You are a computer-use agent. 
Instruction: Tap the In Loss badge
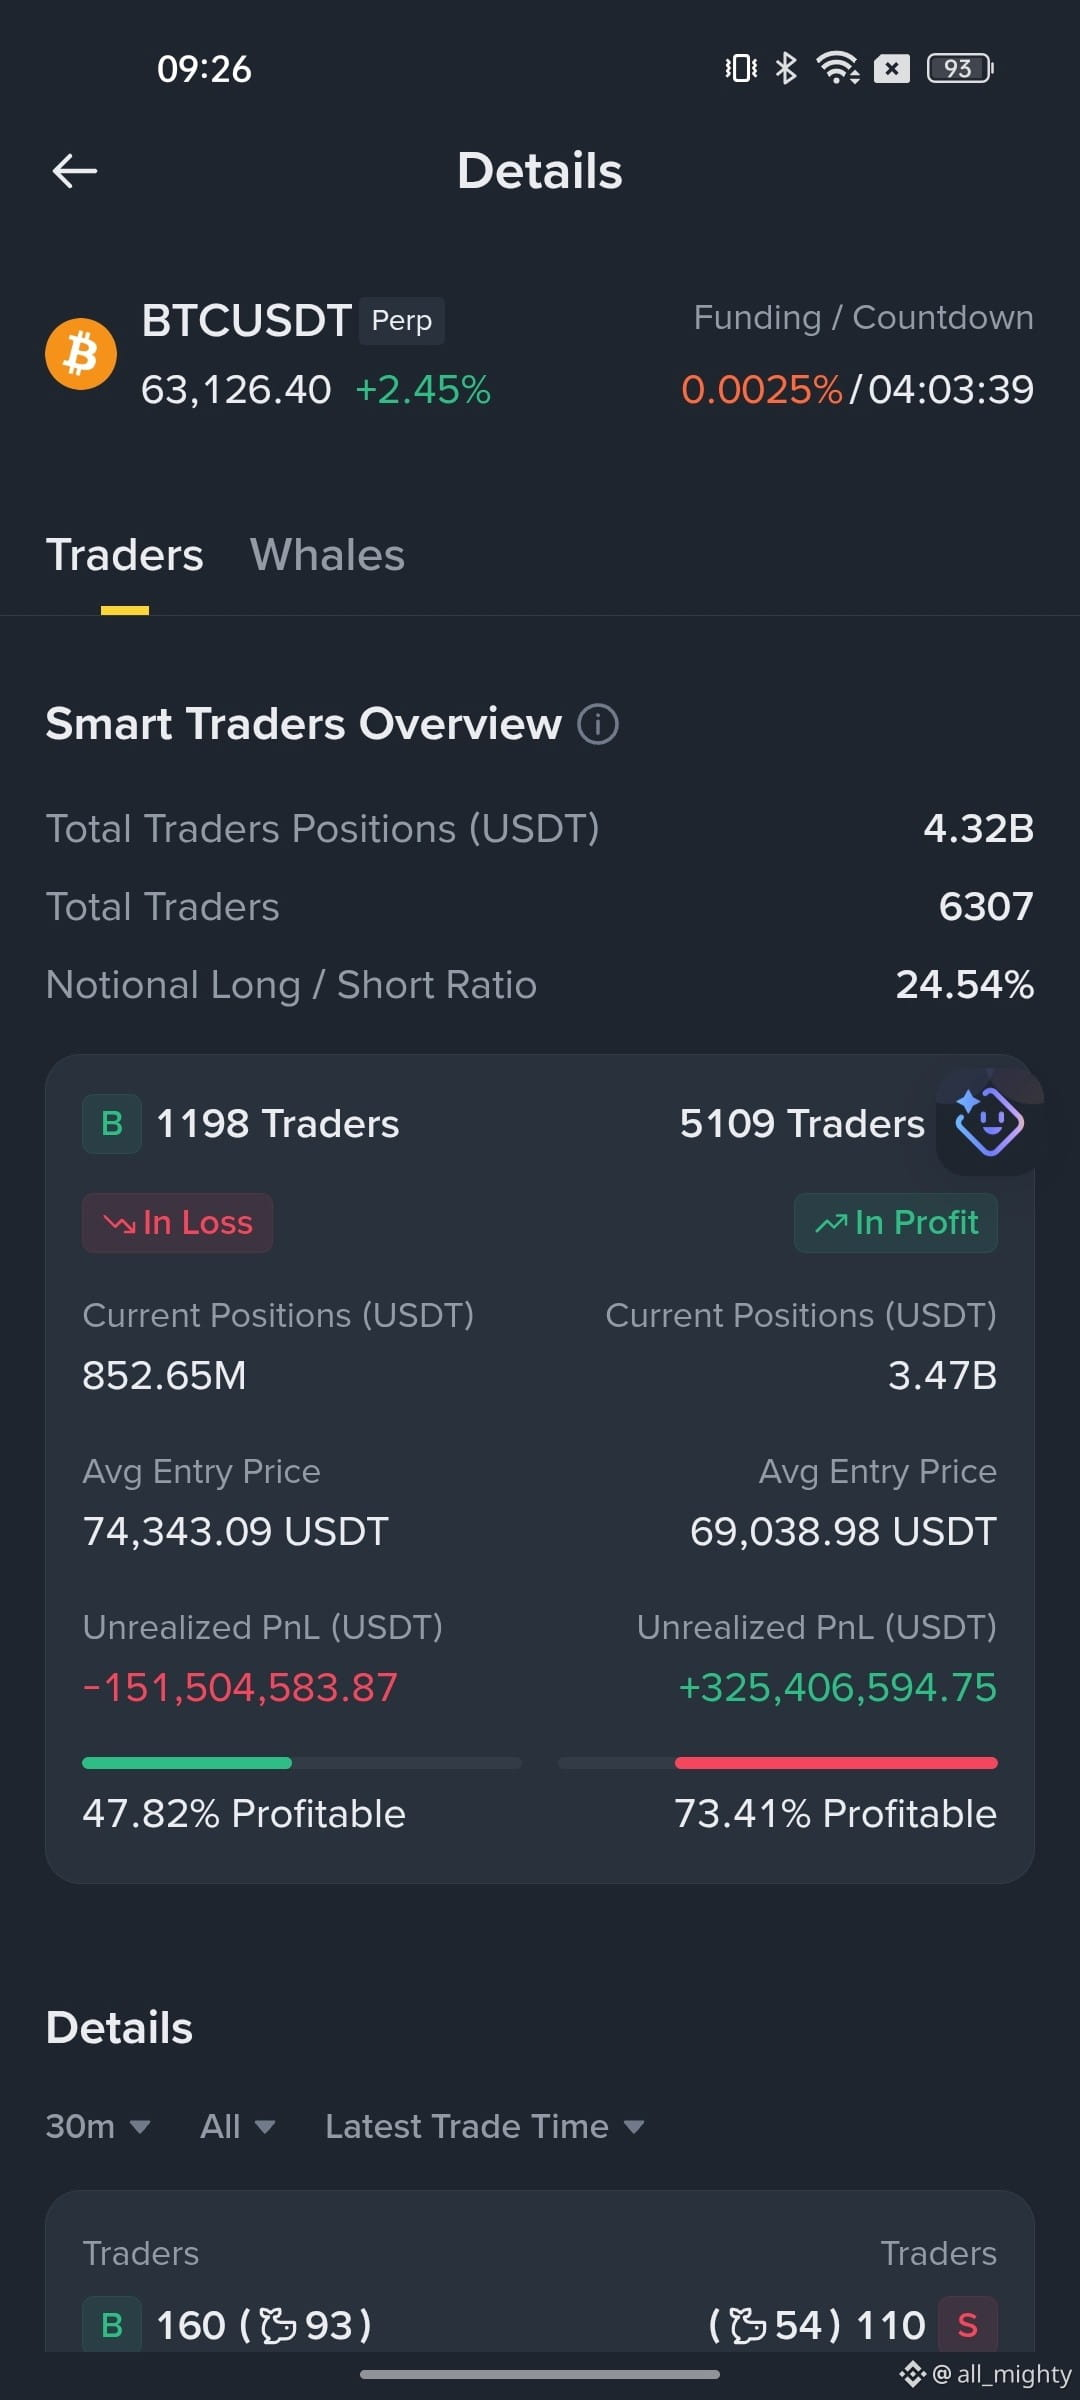click(177, 1223)
